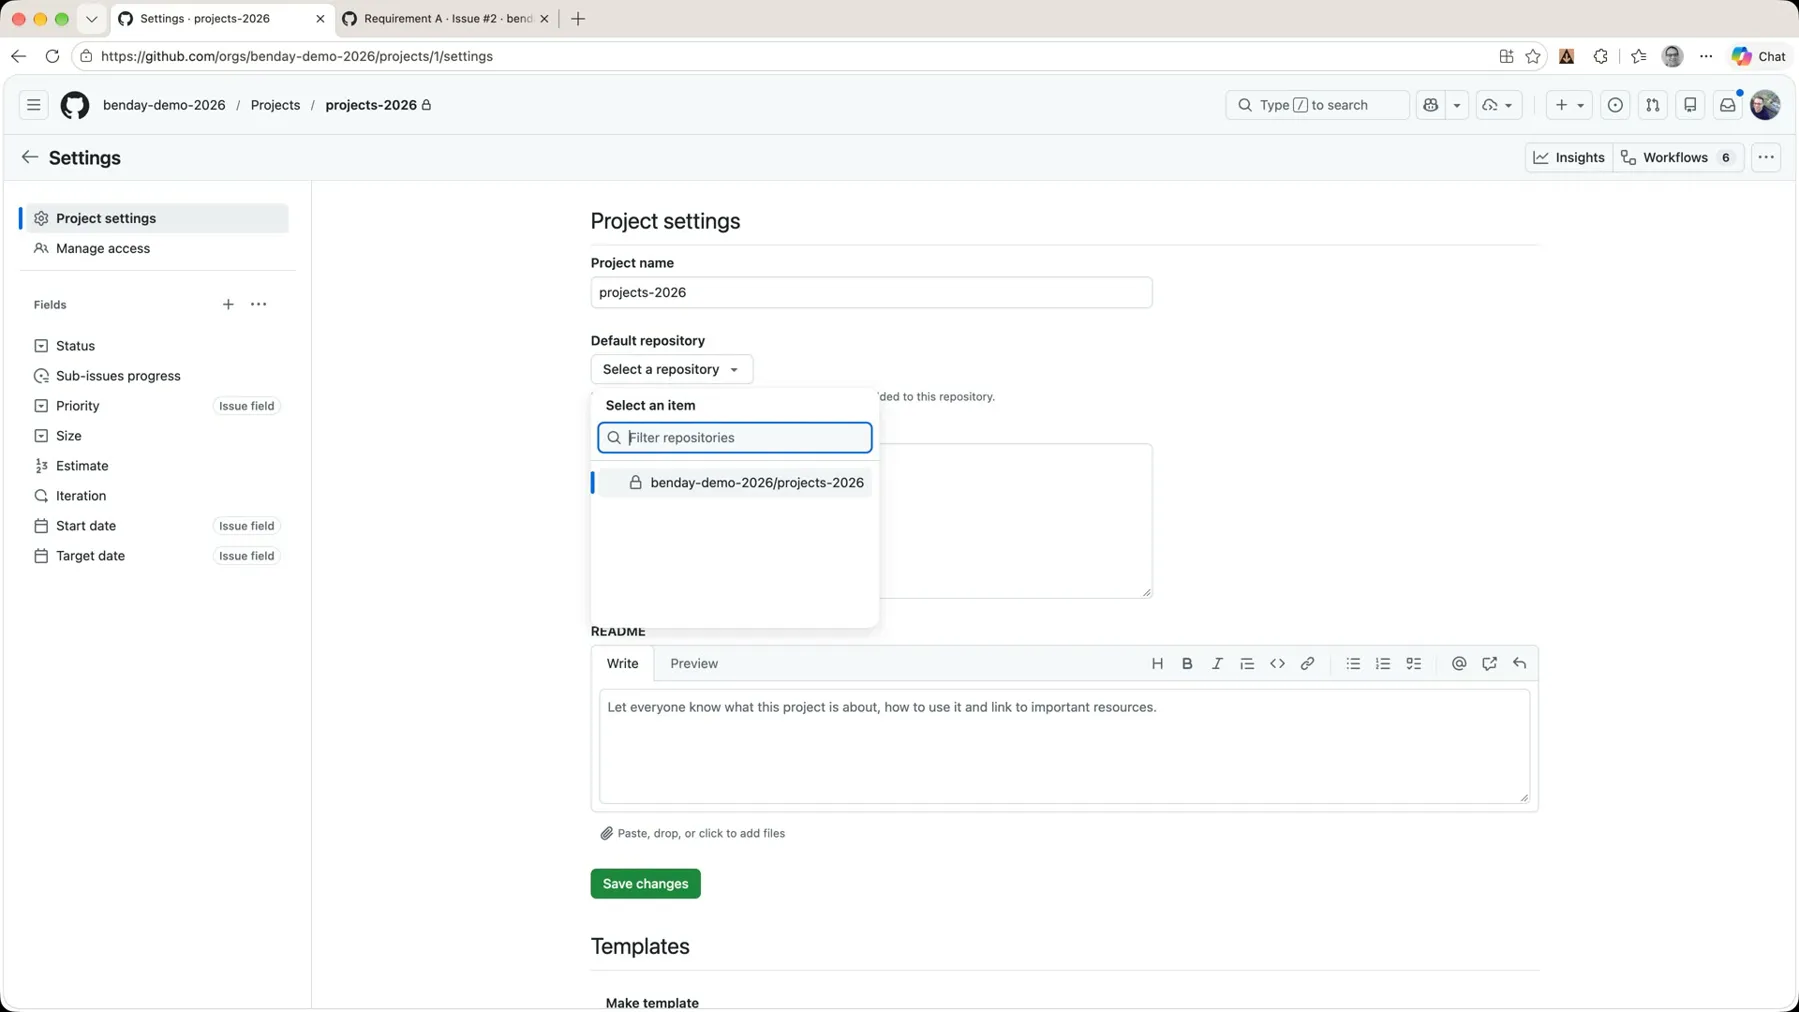
Task: Open GitHub search box in header
Action: (x=1317, y=105)
